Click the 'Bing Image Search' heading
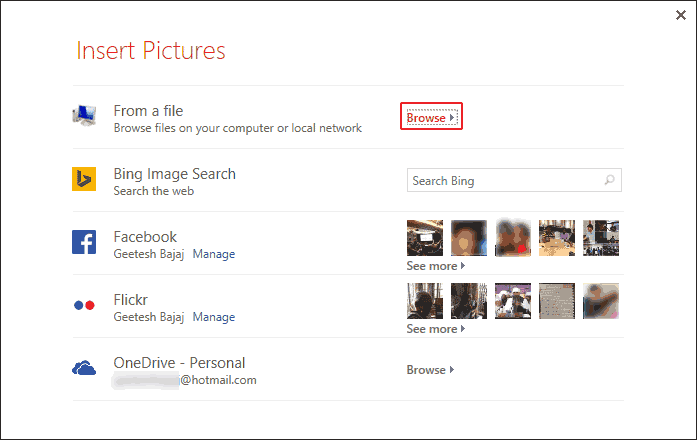 (174, 174)
